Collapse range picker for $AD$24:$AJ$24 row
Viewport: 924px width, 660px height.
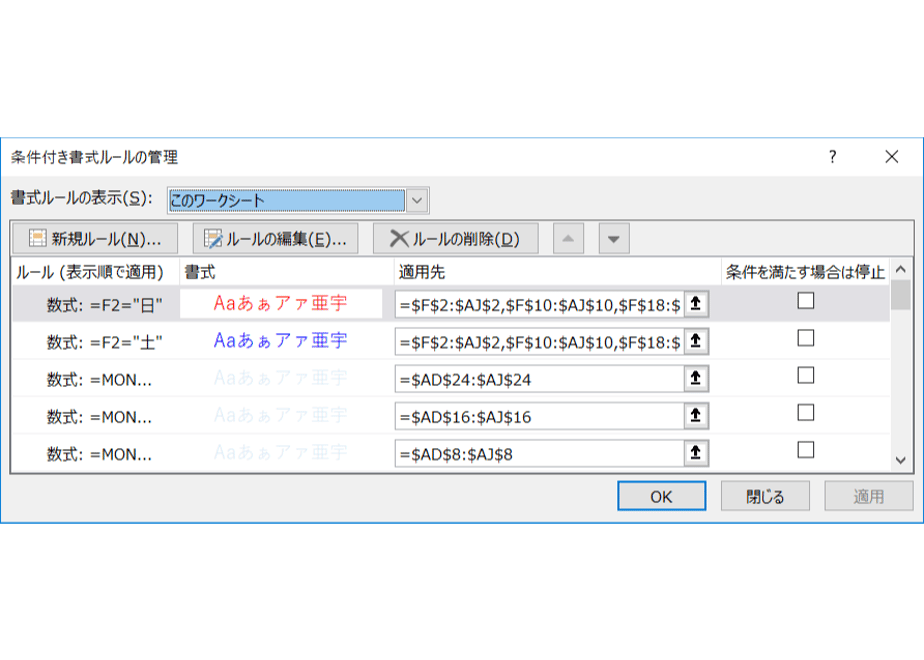click(696, 379)
